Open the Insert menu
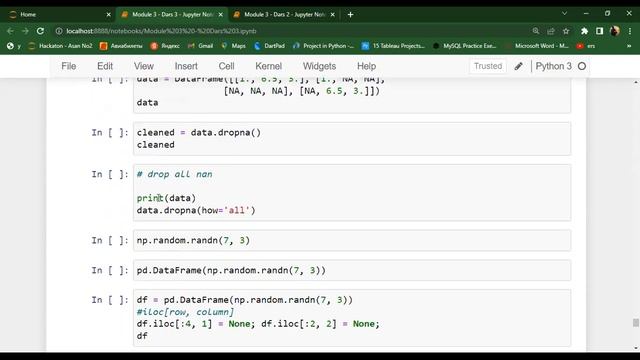 pos(186,66)
